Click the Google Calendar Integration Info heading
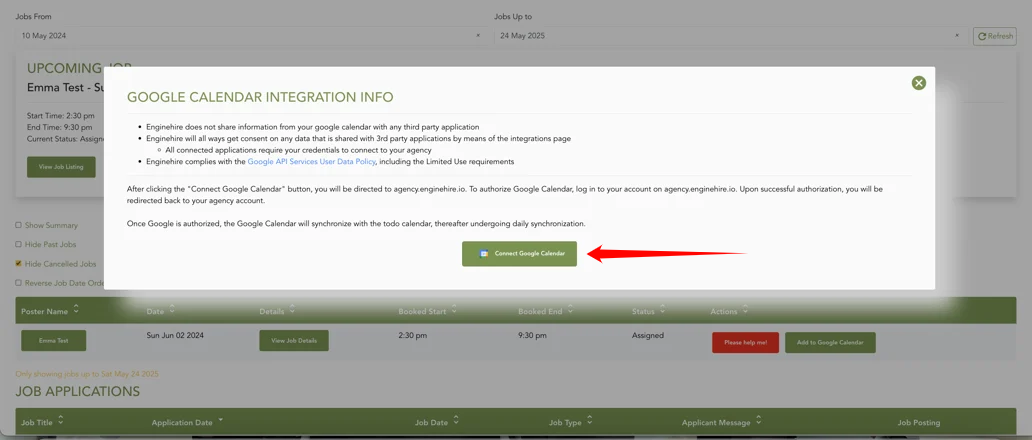Screen dimensions: 1032x440 coord(260,97)
